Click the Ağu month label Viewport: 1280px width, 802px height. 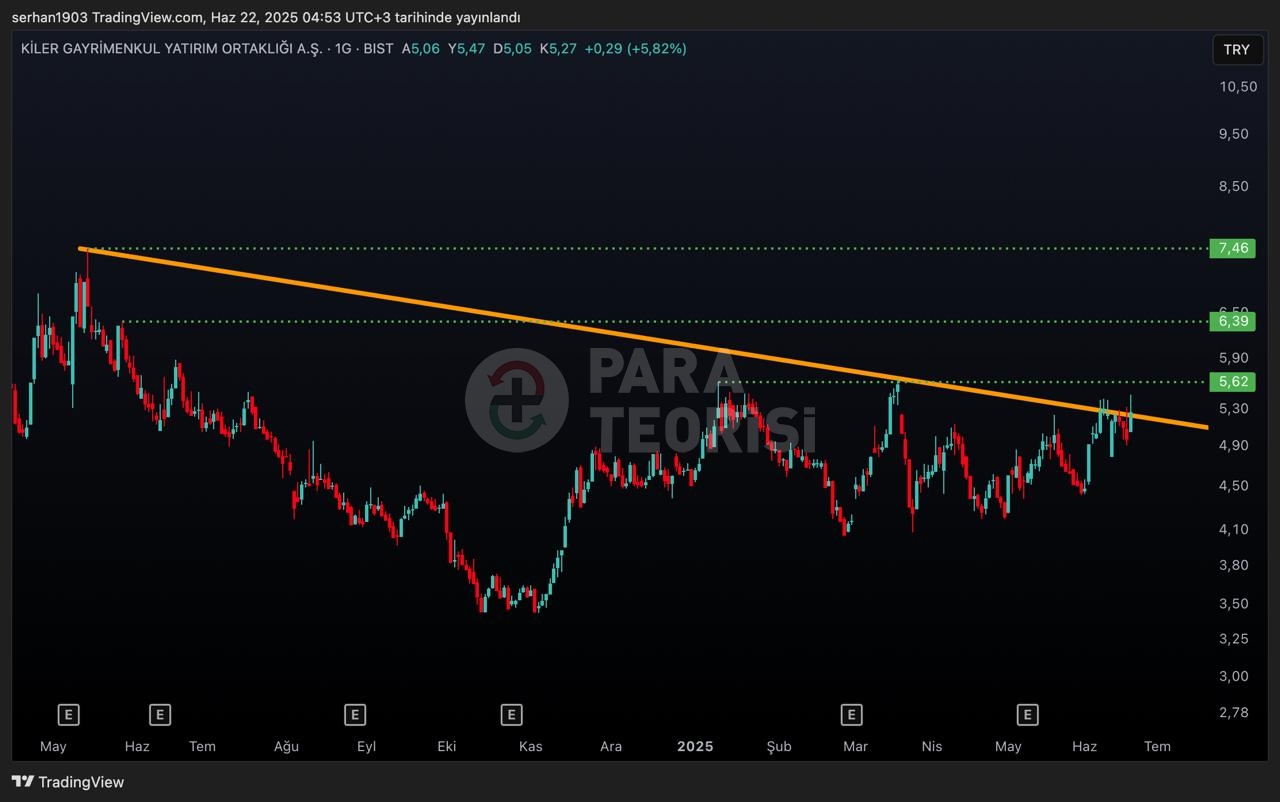coord(287,746)
